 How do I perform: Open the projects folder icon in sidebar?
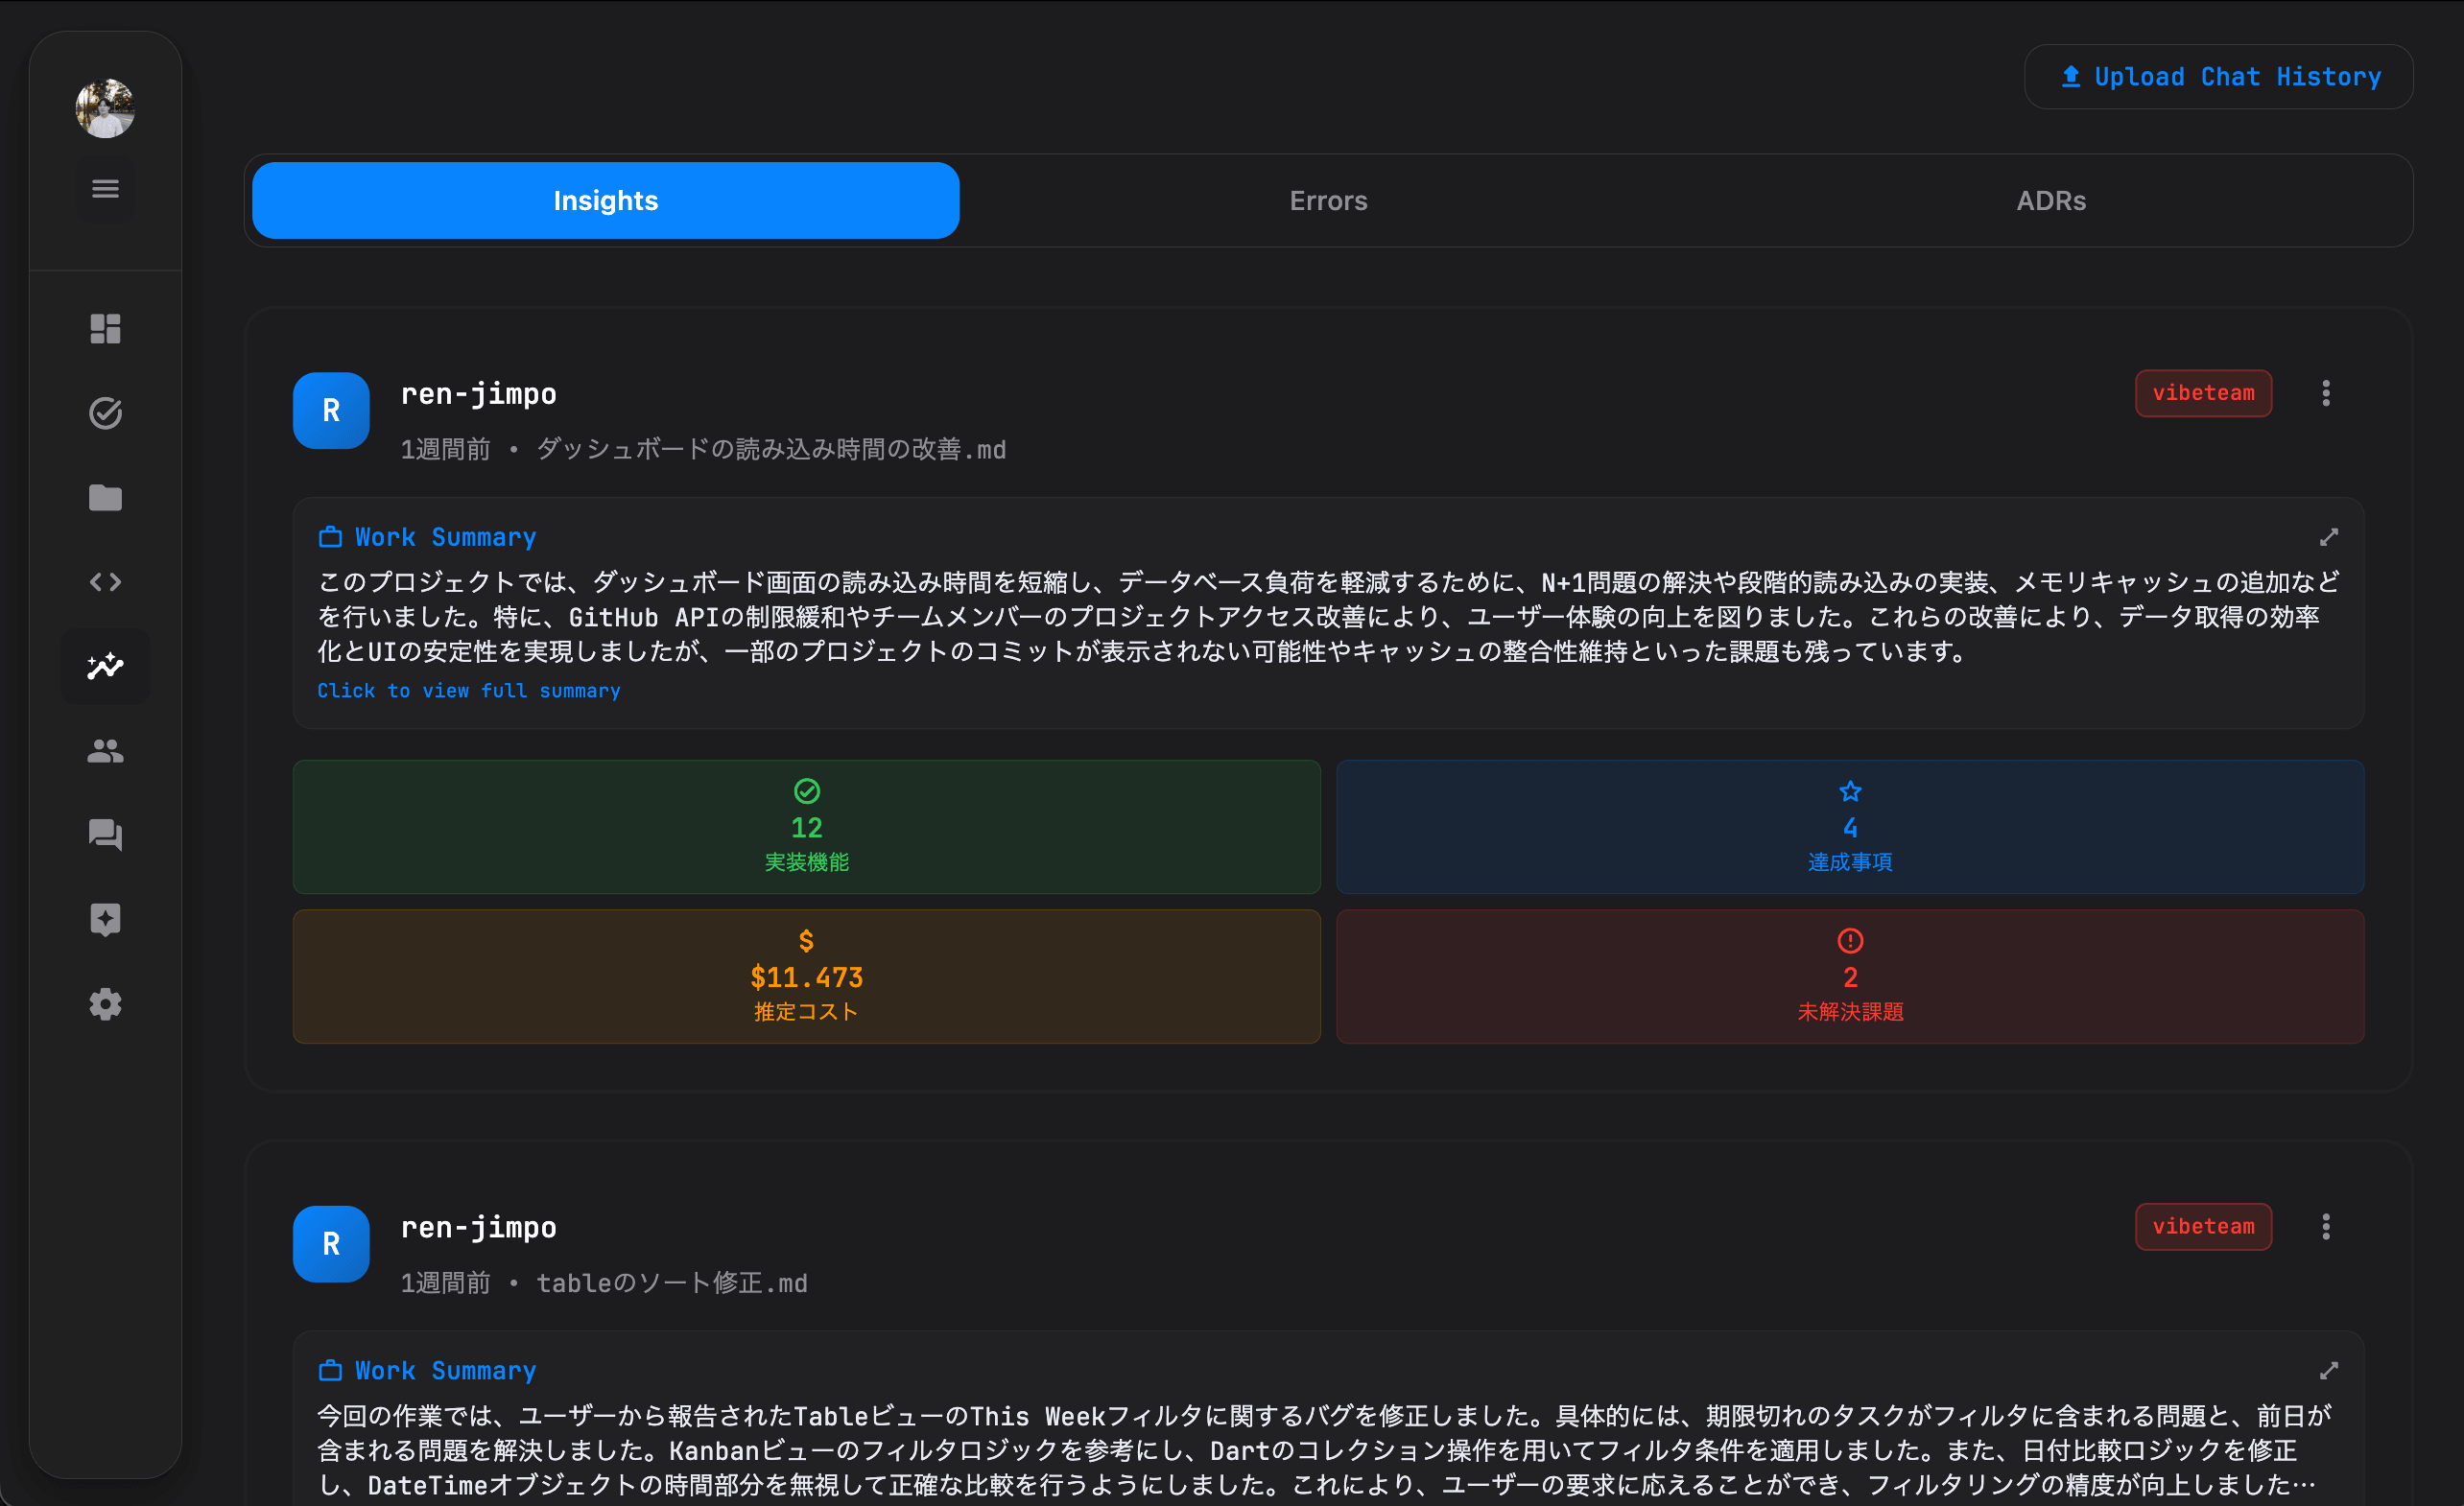pos(105,497)
